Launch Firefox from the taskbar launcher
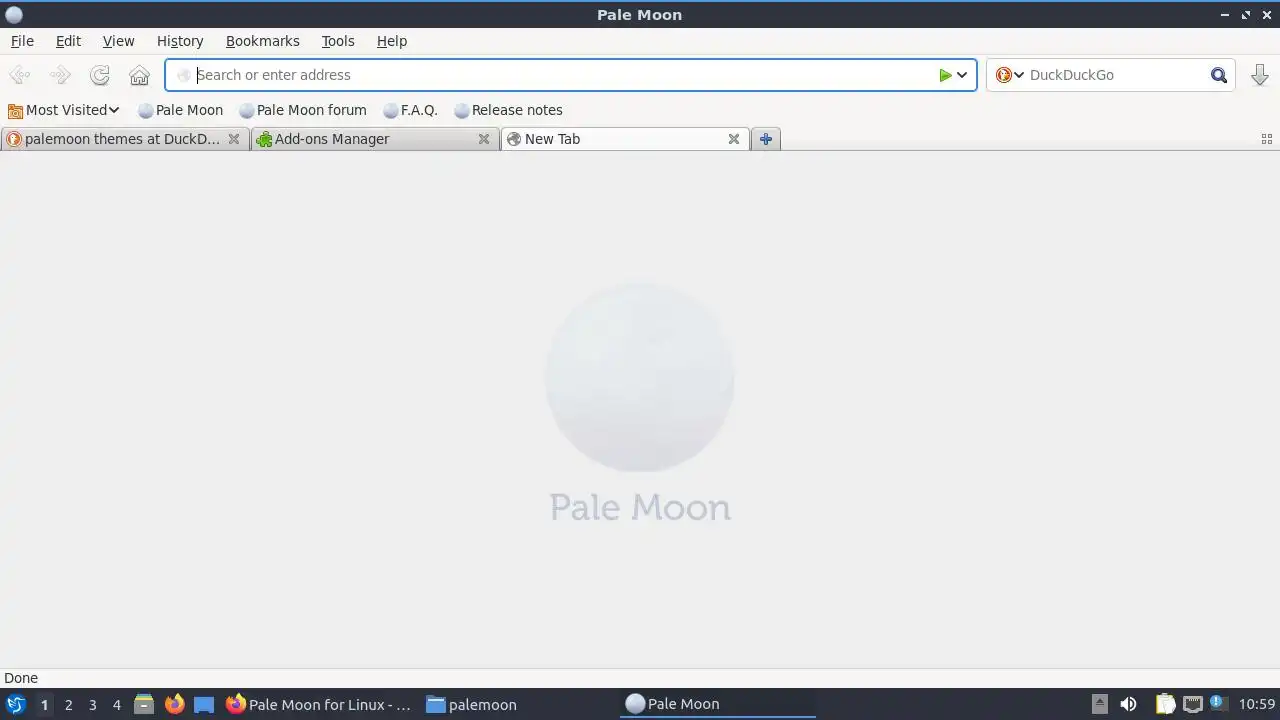Viewport: 1280px width, 720px height. (174, 704)
